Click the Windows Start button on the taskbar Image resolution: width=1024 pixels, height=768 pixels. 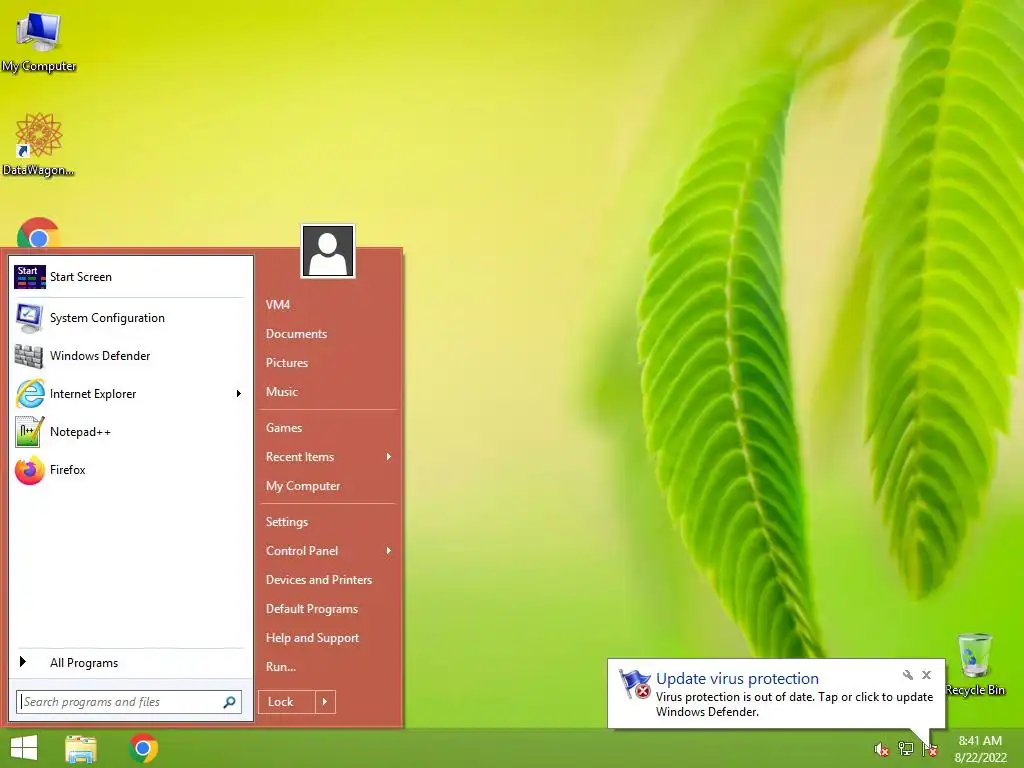point(24,748)
